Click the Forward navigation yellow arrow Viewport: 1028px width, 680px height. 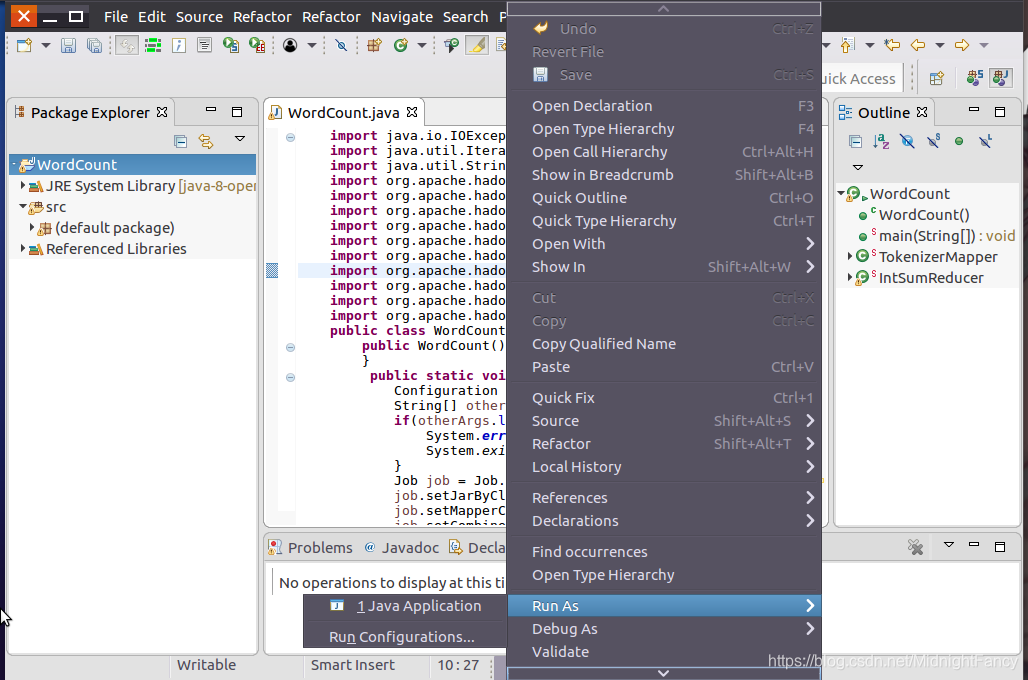pyautogui.click(x=962, y=45)
